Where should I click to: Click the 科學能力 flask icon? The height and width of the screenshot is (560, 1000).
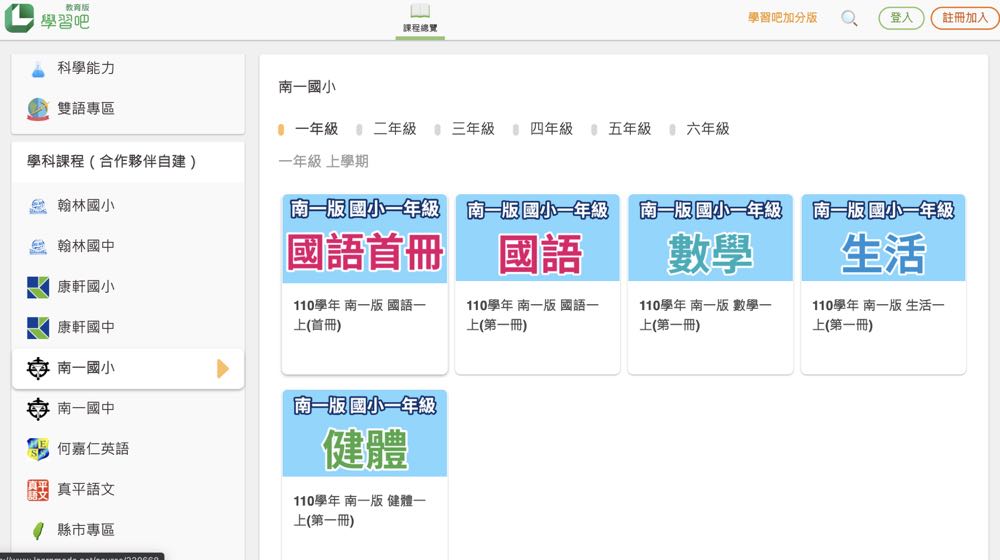[38, 69]
